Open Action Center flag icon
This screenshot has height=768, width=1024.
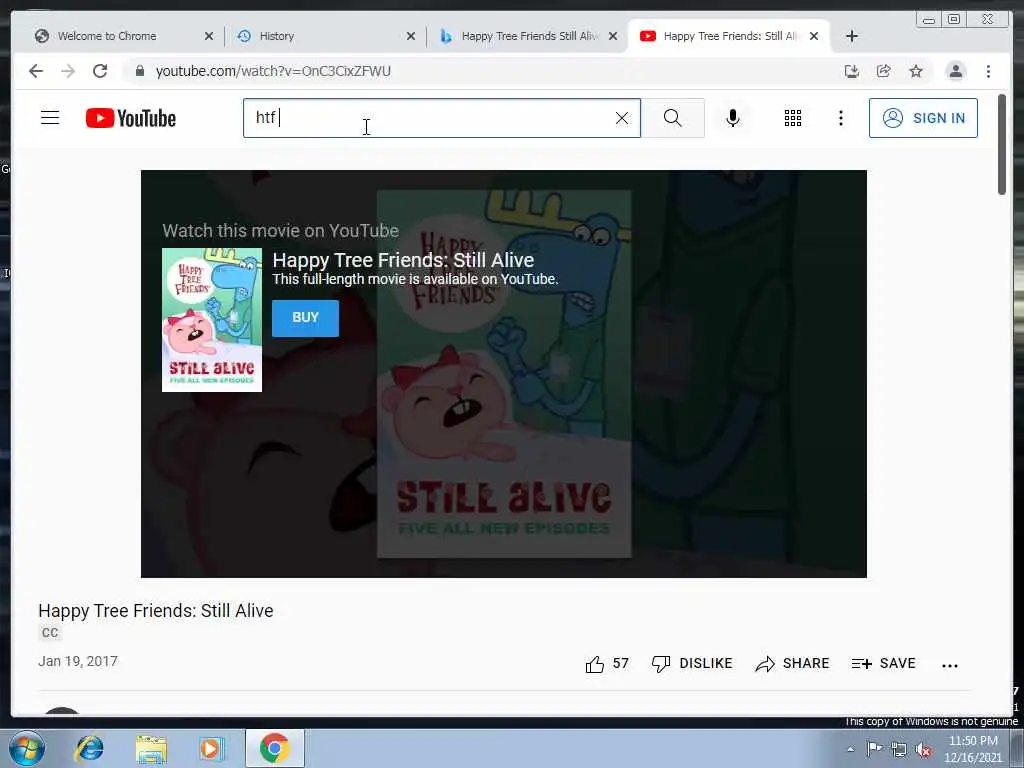coord(874,749)
